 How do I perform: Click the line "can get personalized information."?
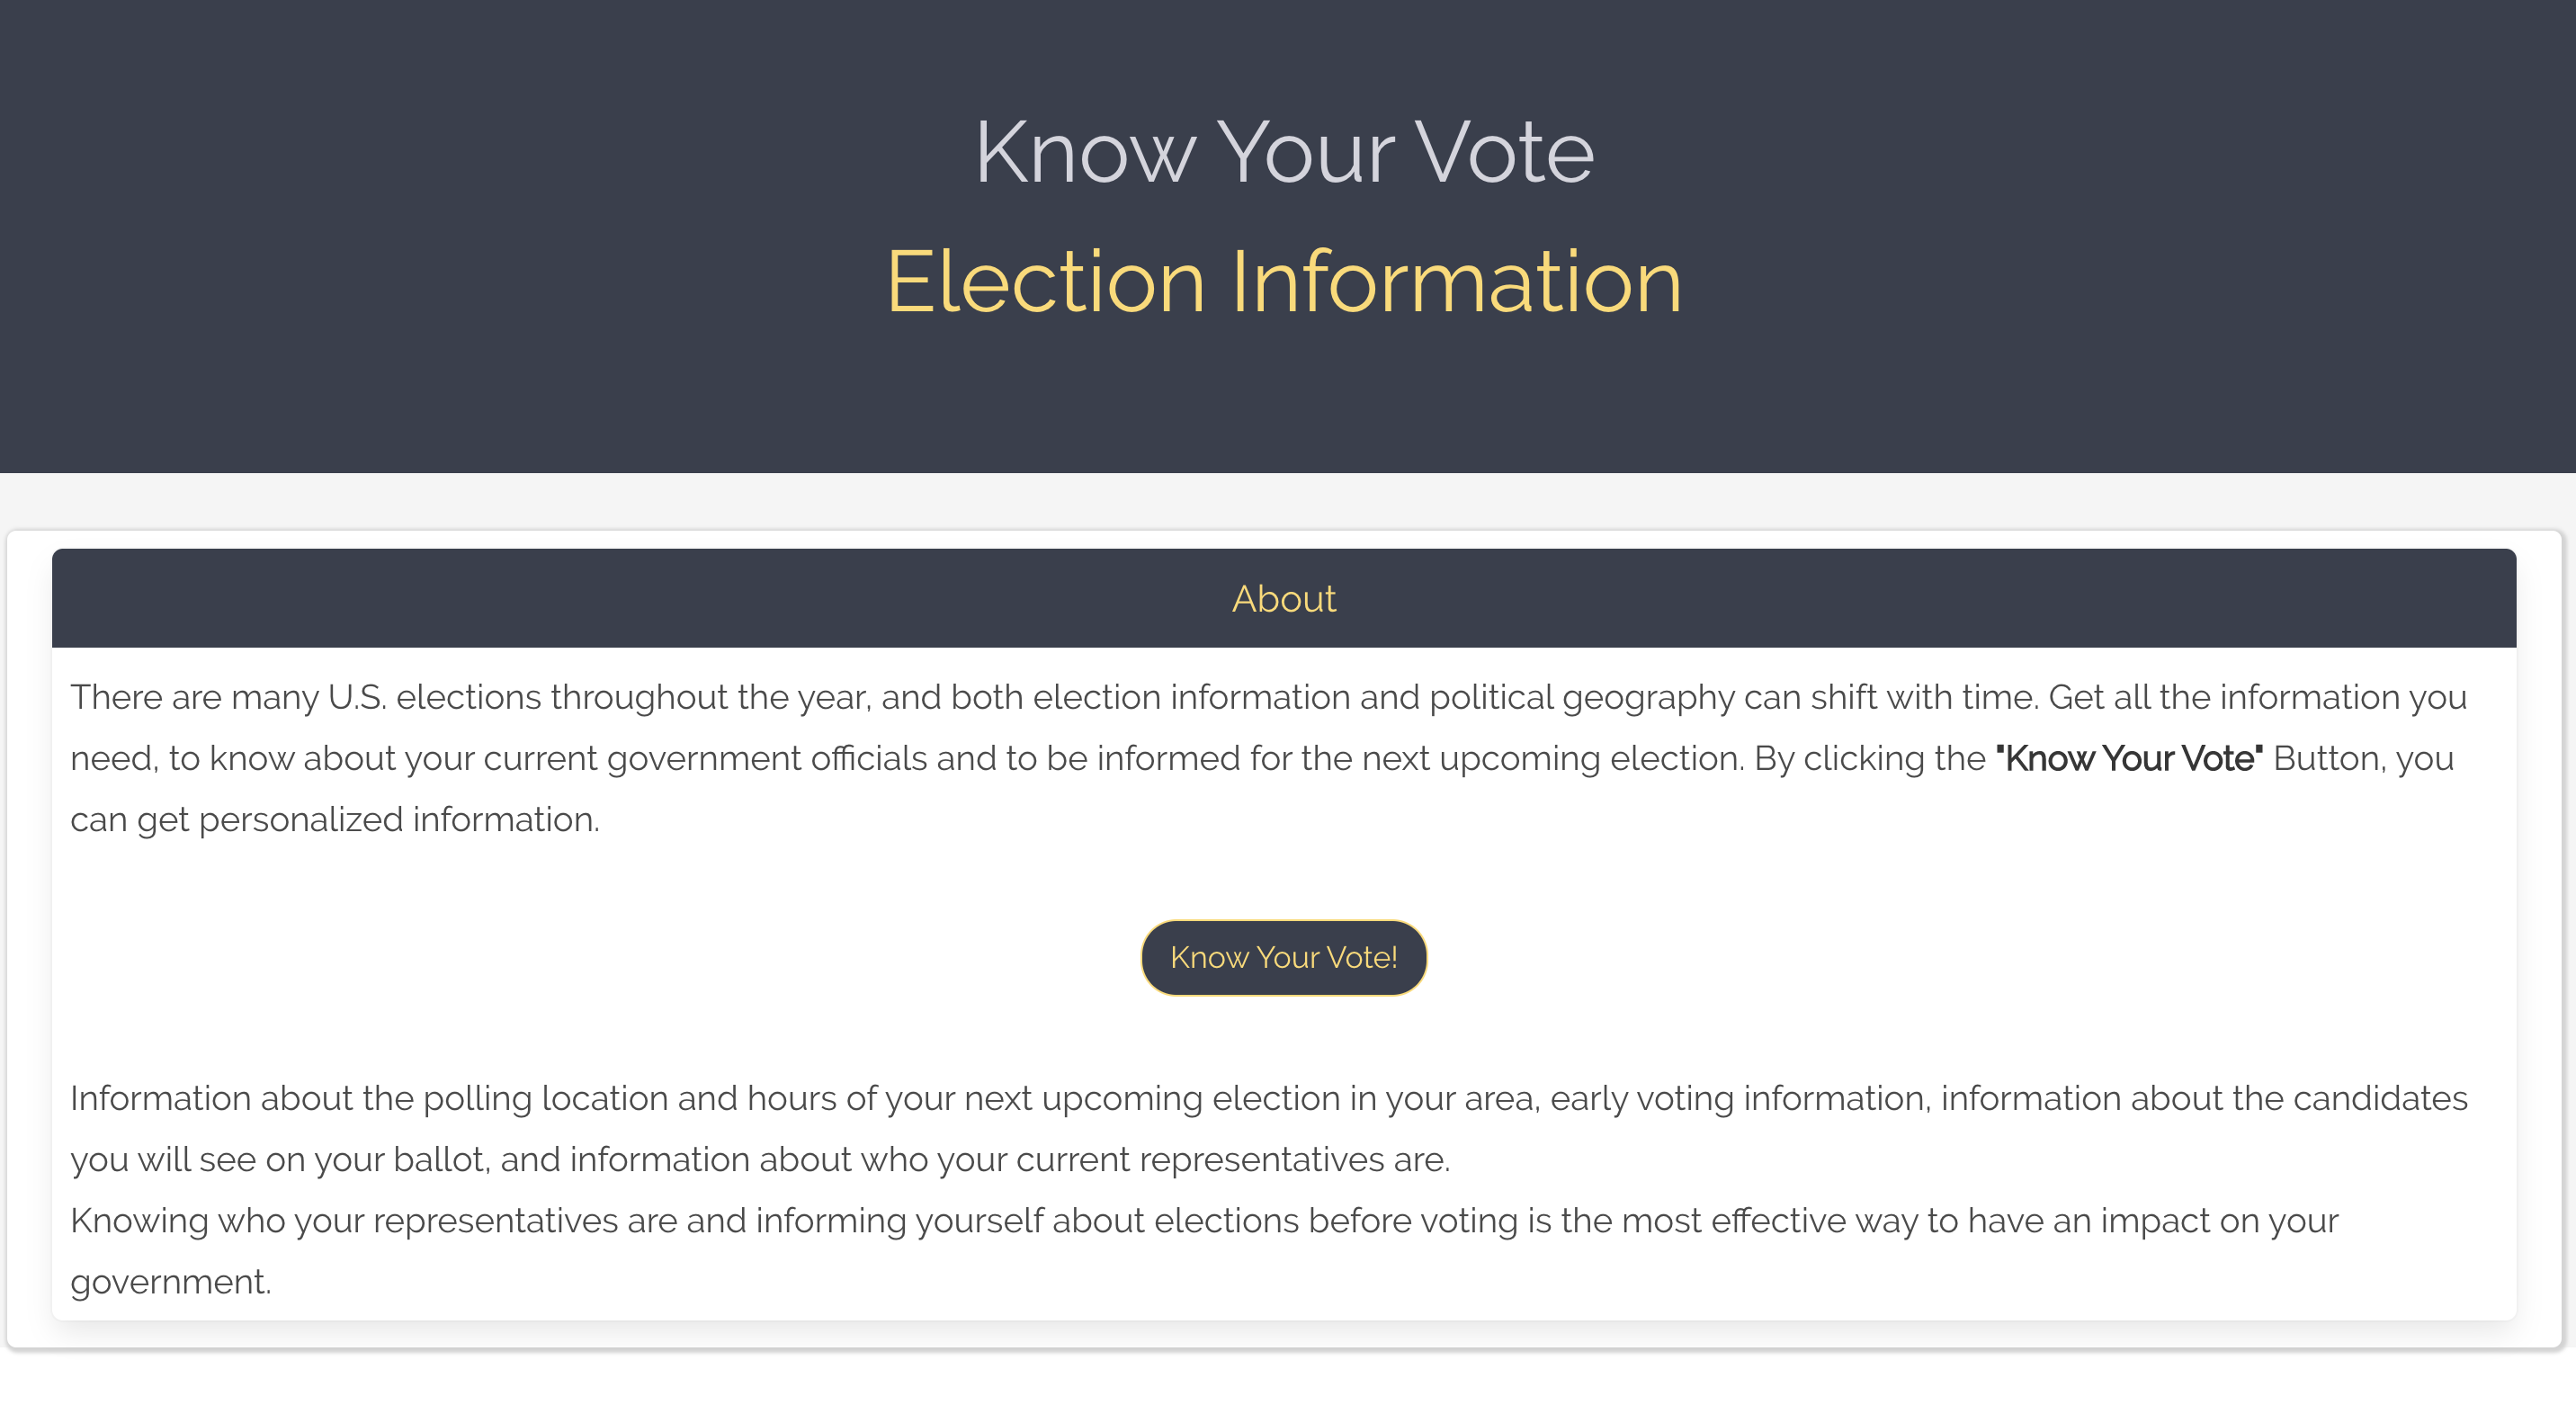[335, 819]
